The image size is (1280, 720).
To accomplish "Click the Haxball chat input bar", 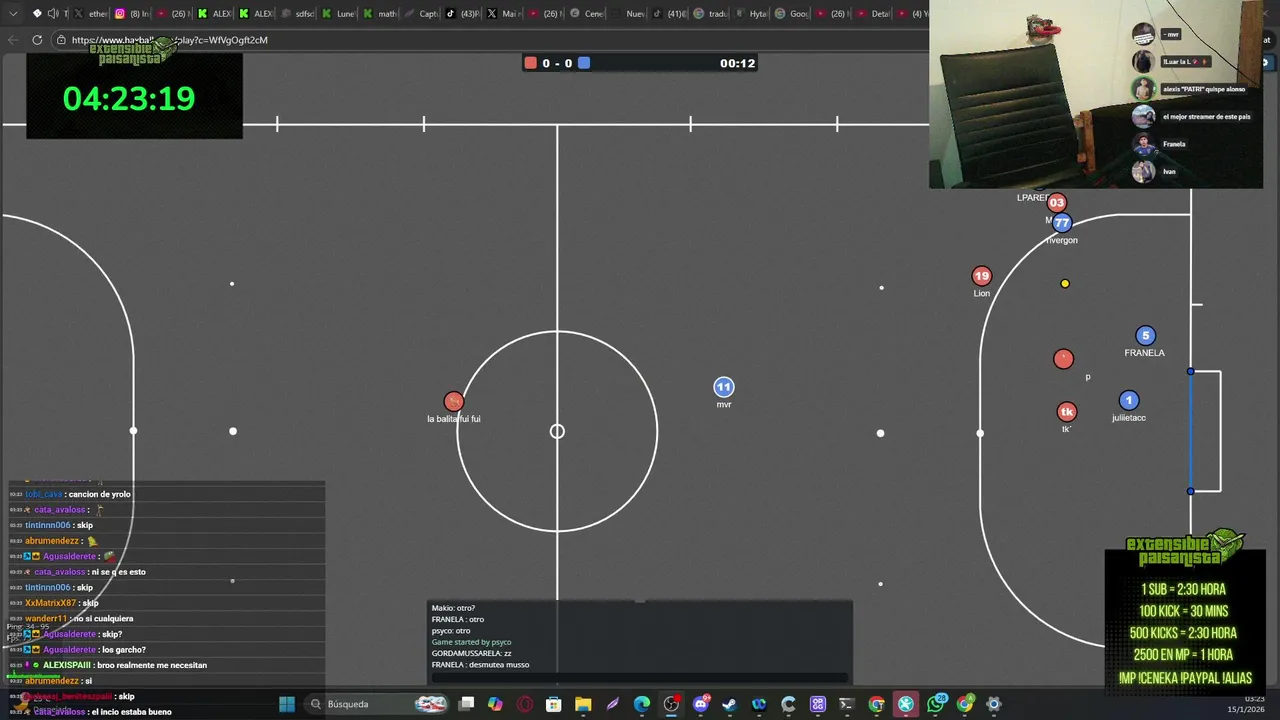I will (640, 677).
